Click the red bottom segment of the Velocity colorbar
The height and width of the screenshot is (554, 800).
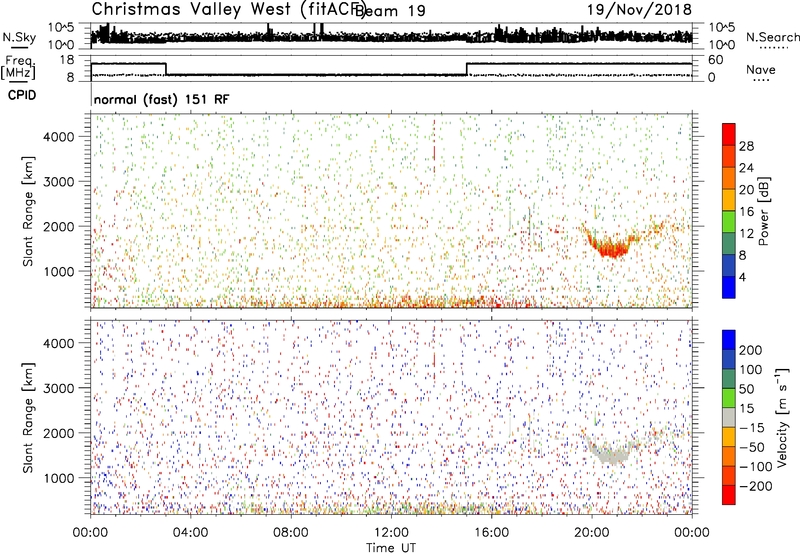click(x=729, y=495)
